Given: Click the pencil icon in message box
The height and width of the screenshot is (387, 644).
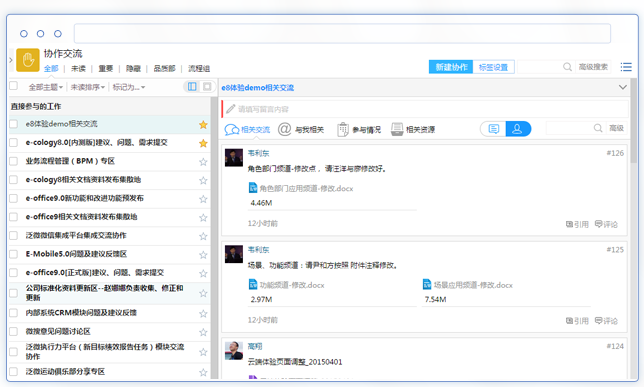Looking at the screenshot, I should (x=230, y=109).
